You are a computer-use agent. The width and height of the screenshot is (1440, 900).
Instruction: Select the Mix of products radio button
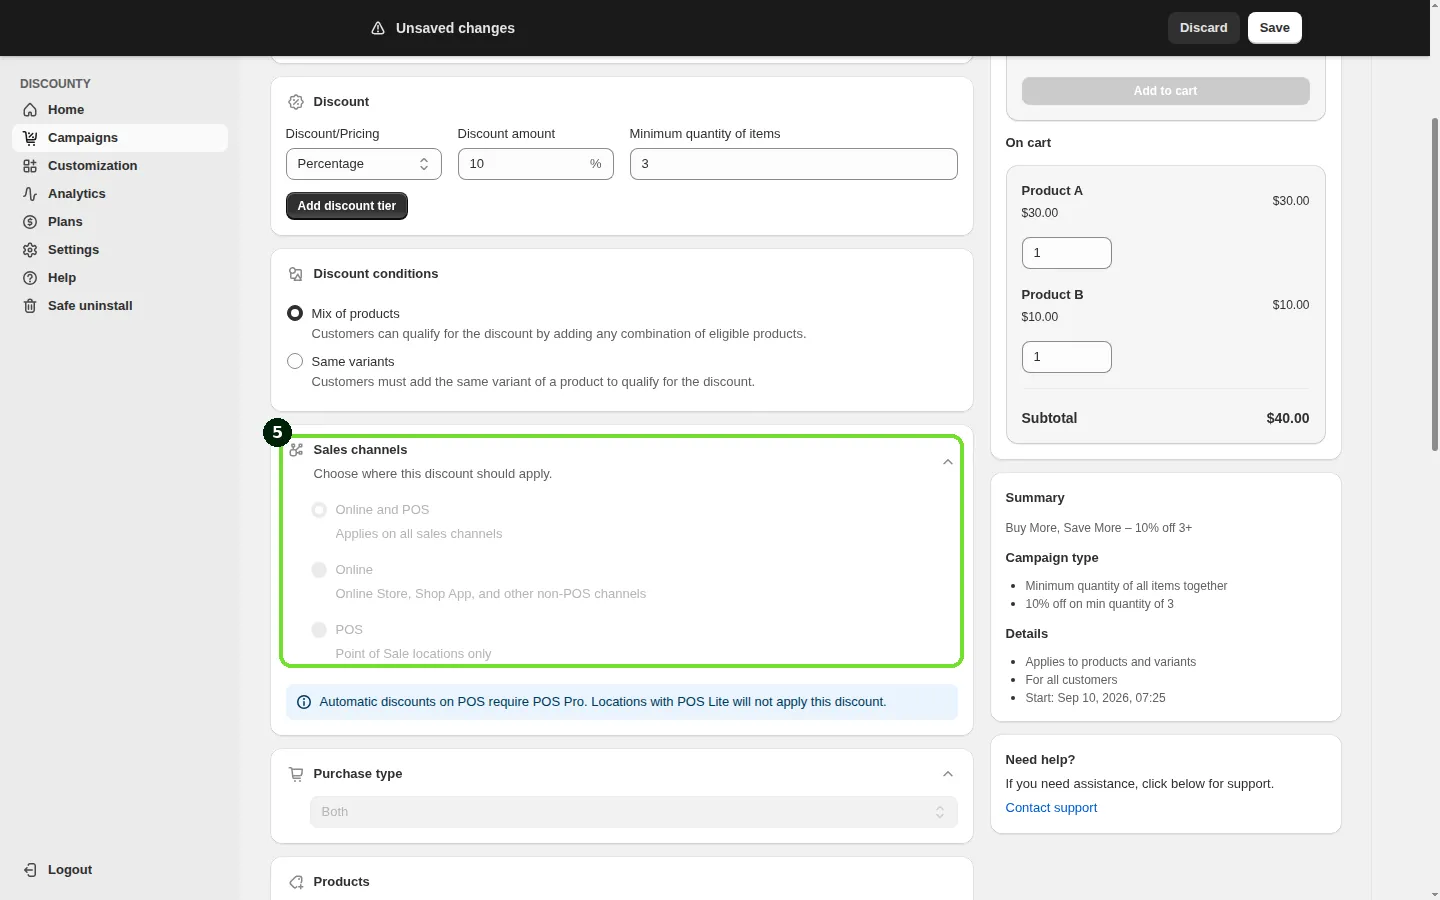[295, 313]
